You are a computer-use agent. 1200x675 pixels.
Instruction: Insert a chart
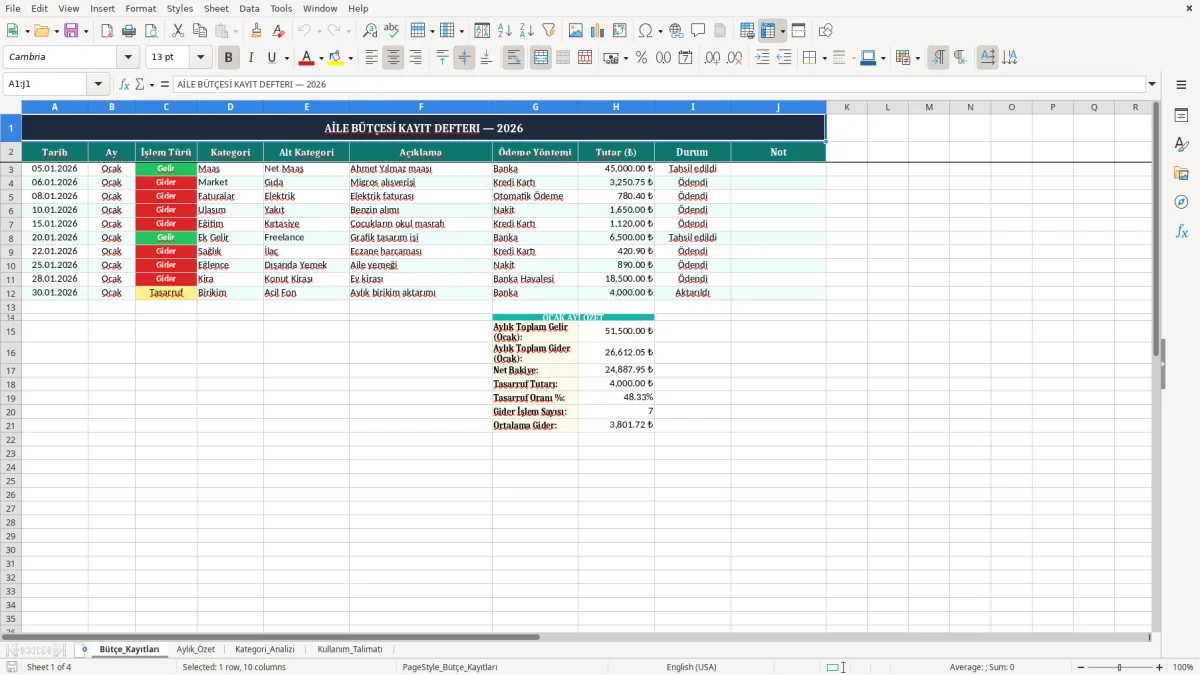[x=597, y=31]
